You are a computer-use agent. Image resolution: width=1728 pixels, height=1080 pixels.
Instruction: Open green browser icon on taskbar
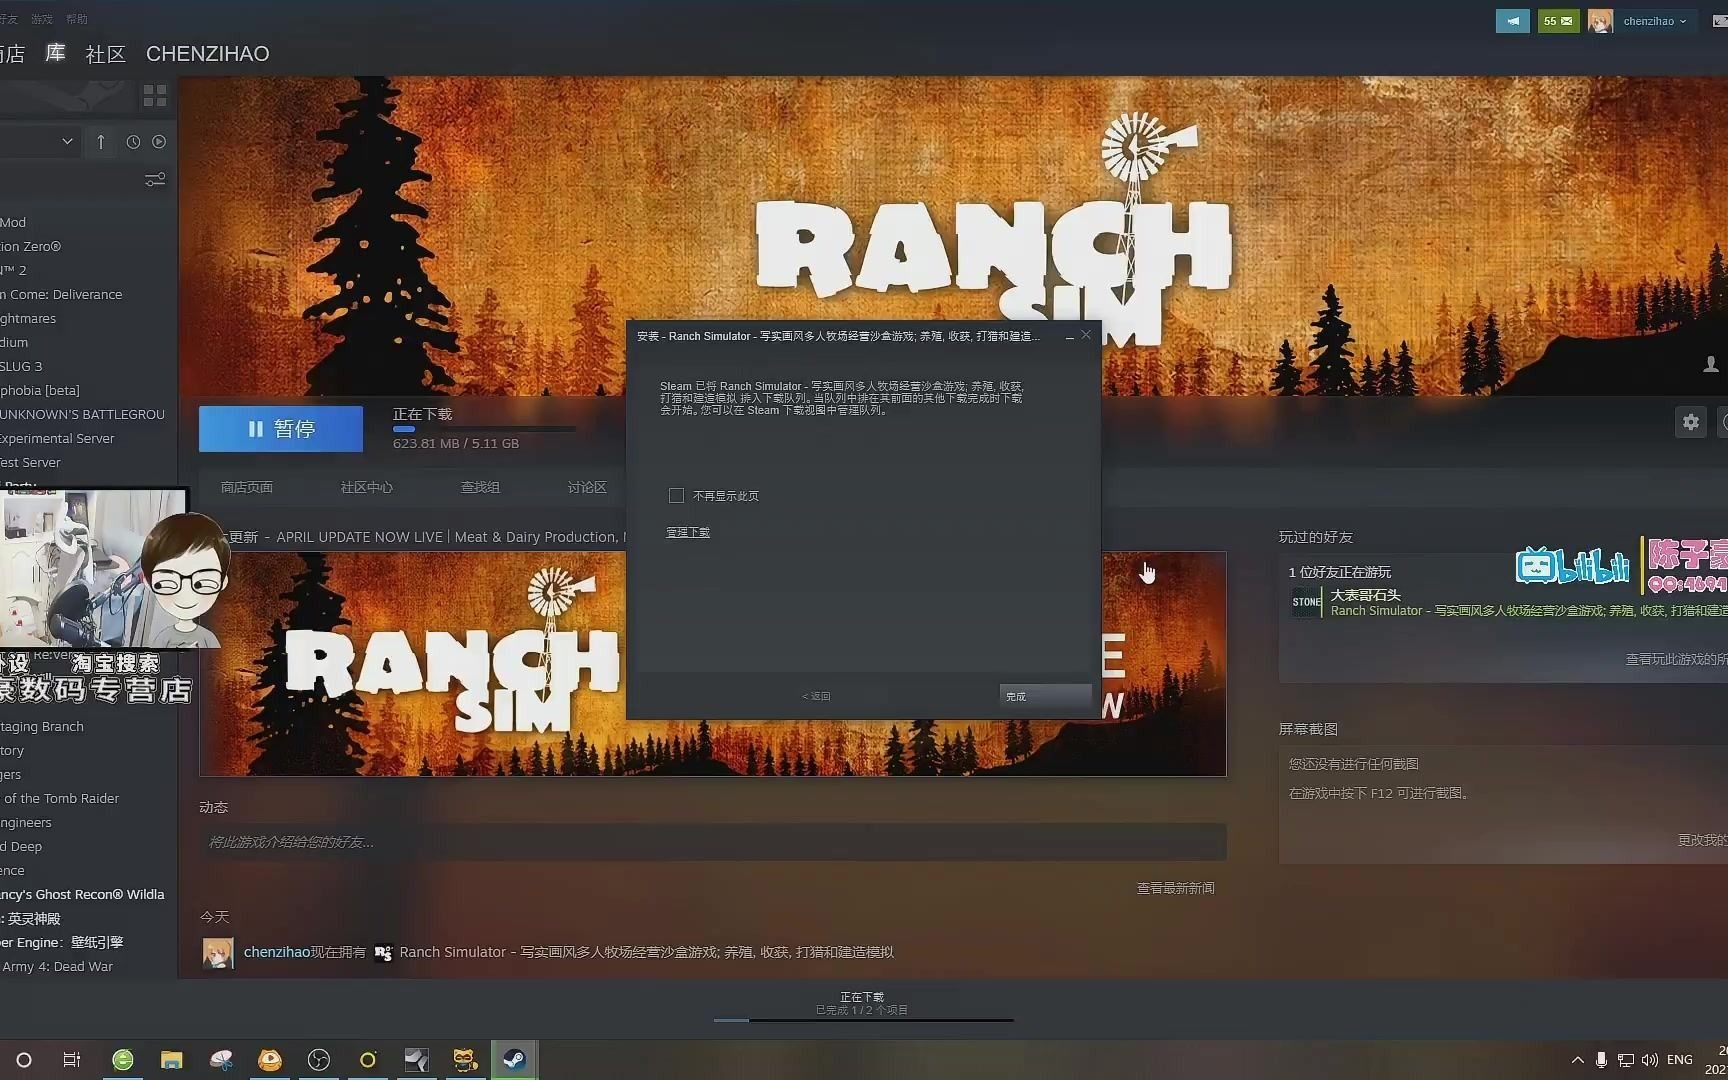pos(123,1060)
